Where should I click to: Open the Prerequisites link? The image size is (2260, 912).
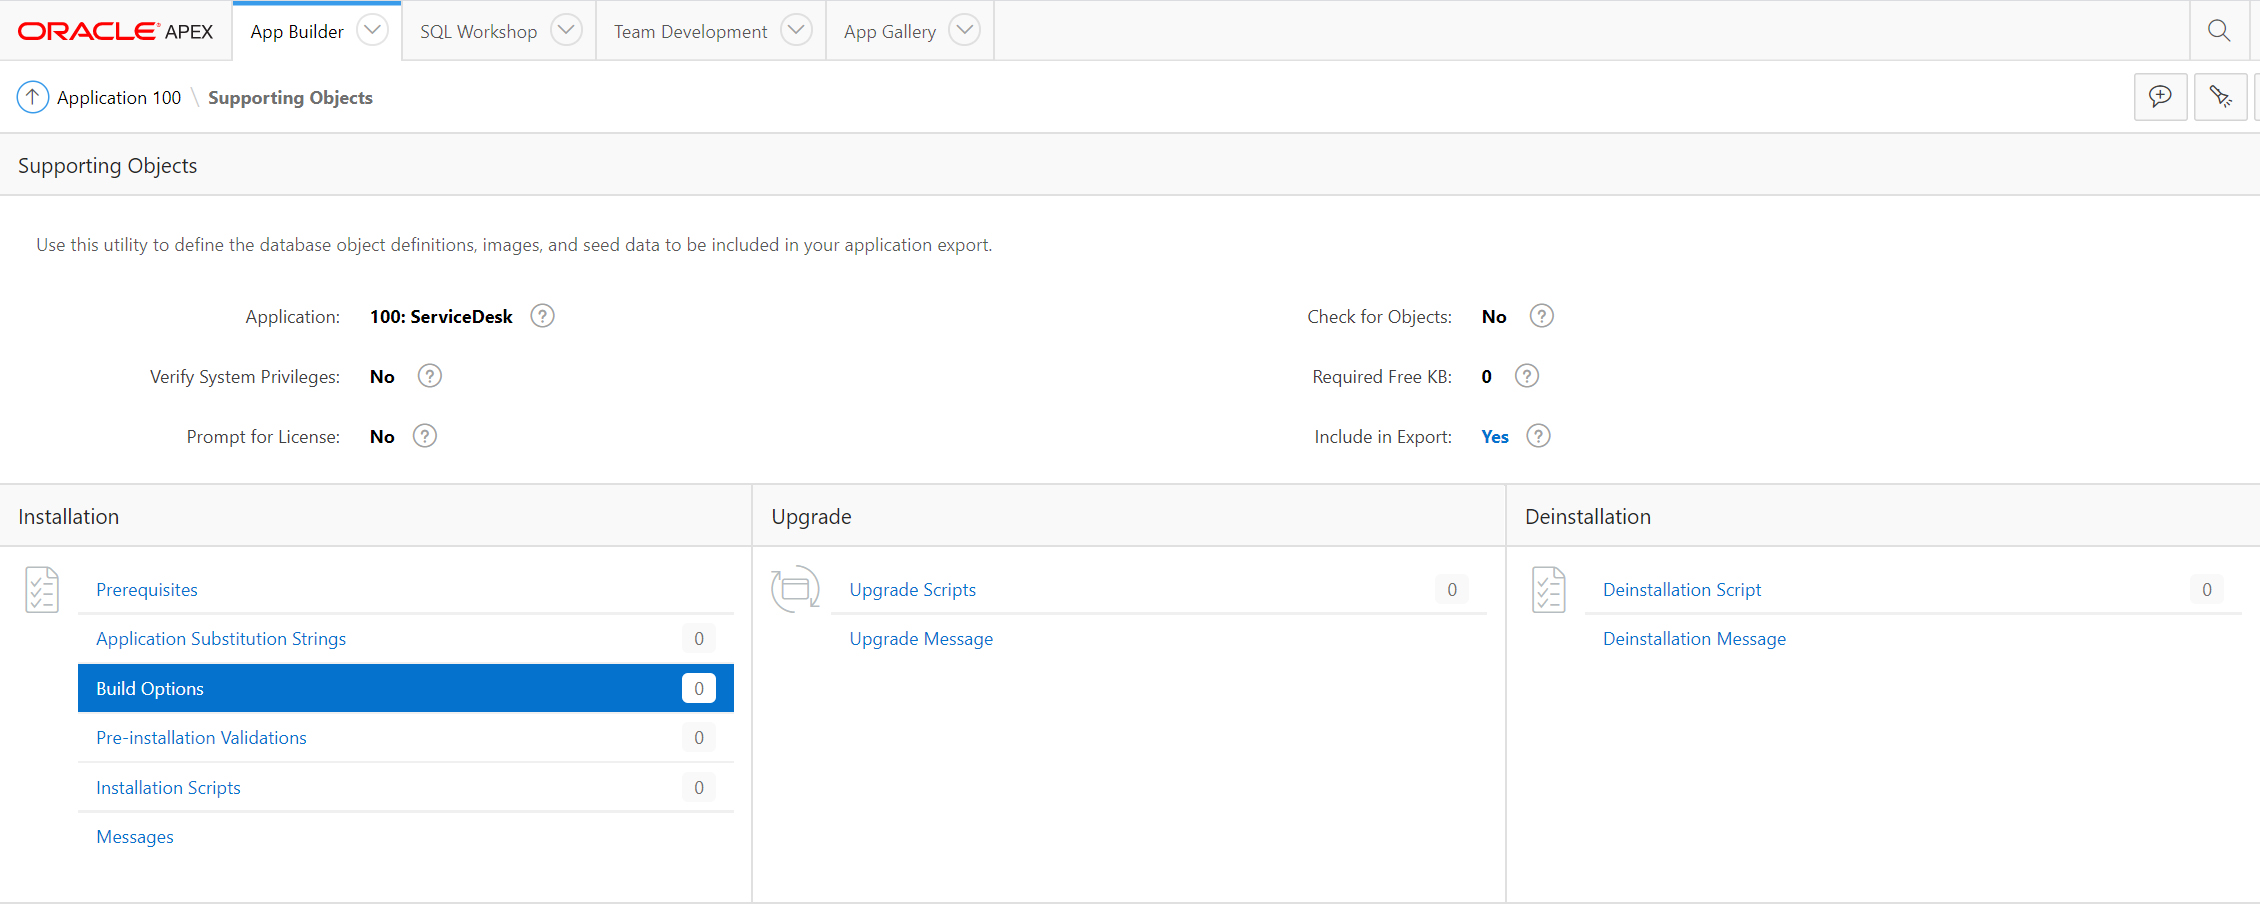[147, 590]
